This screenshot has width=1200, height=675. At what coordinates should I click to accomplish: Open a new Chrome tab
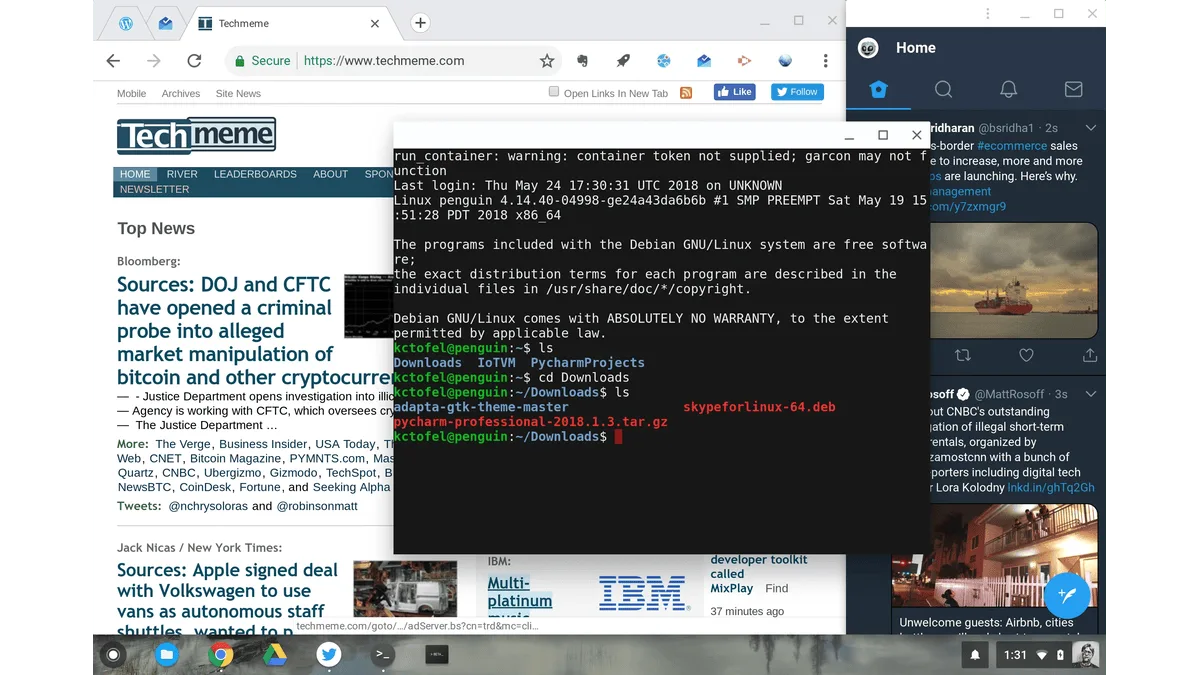click(421, 23)
